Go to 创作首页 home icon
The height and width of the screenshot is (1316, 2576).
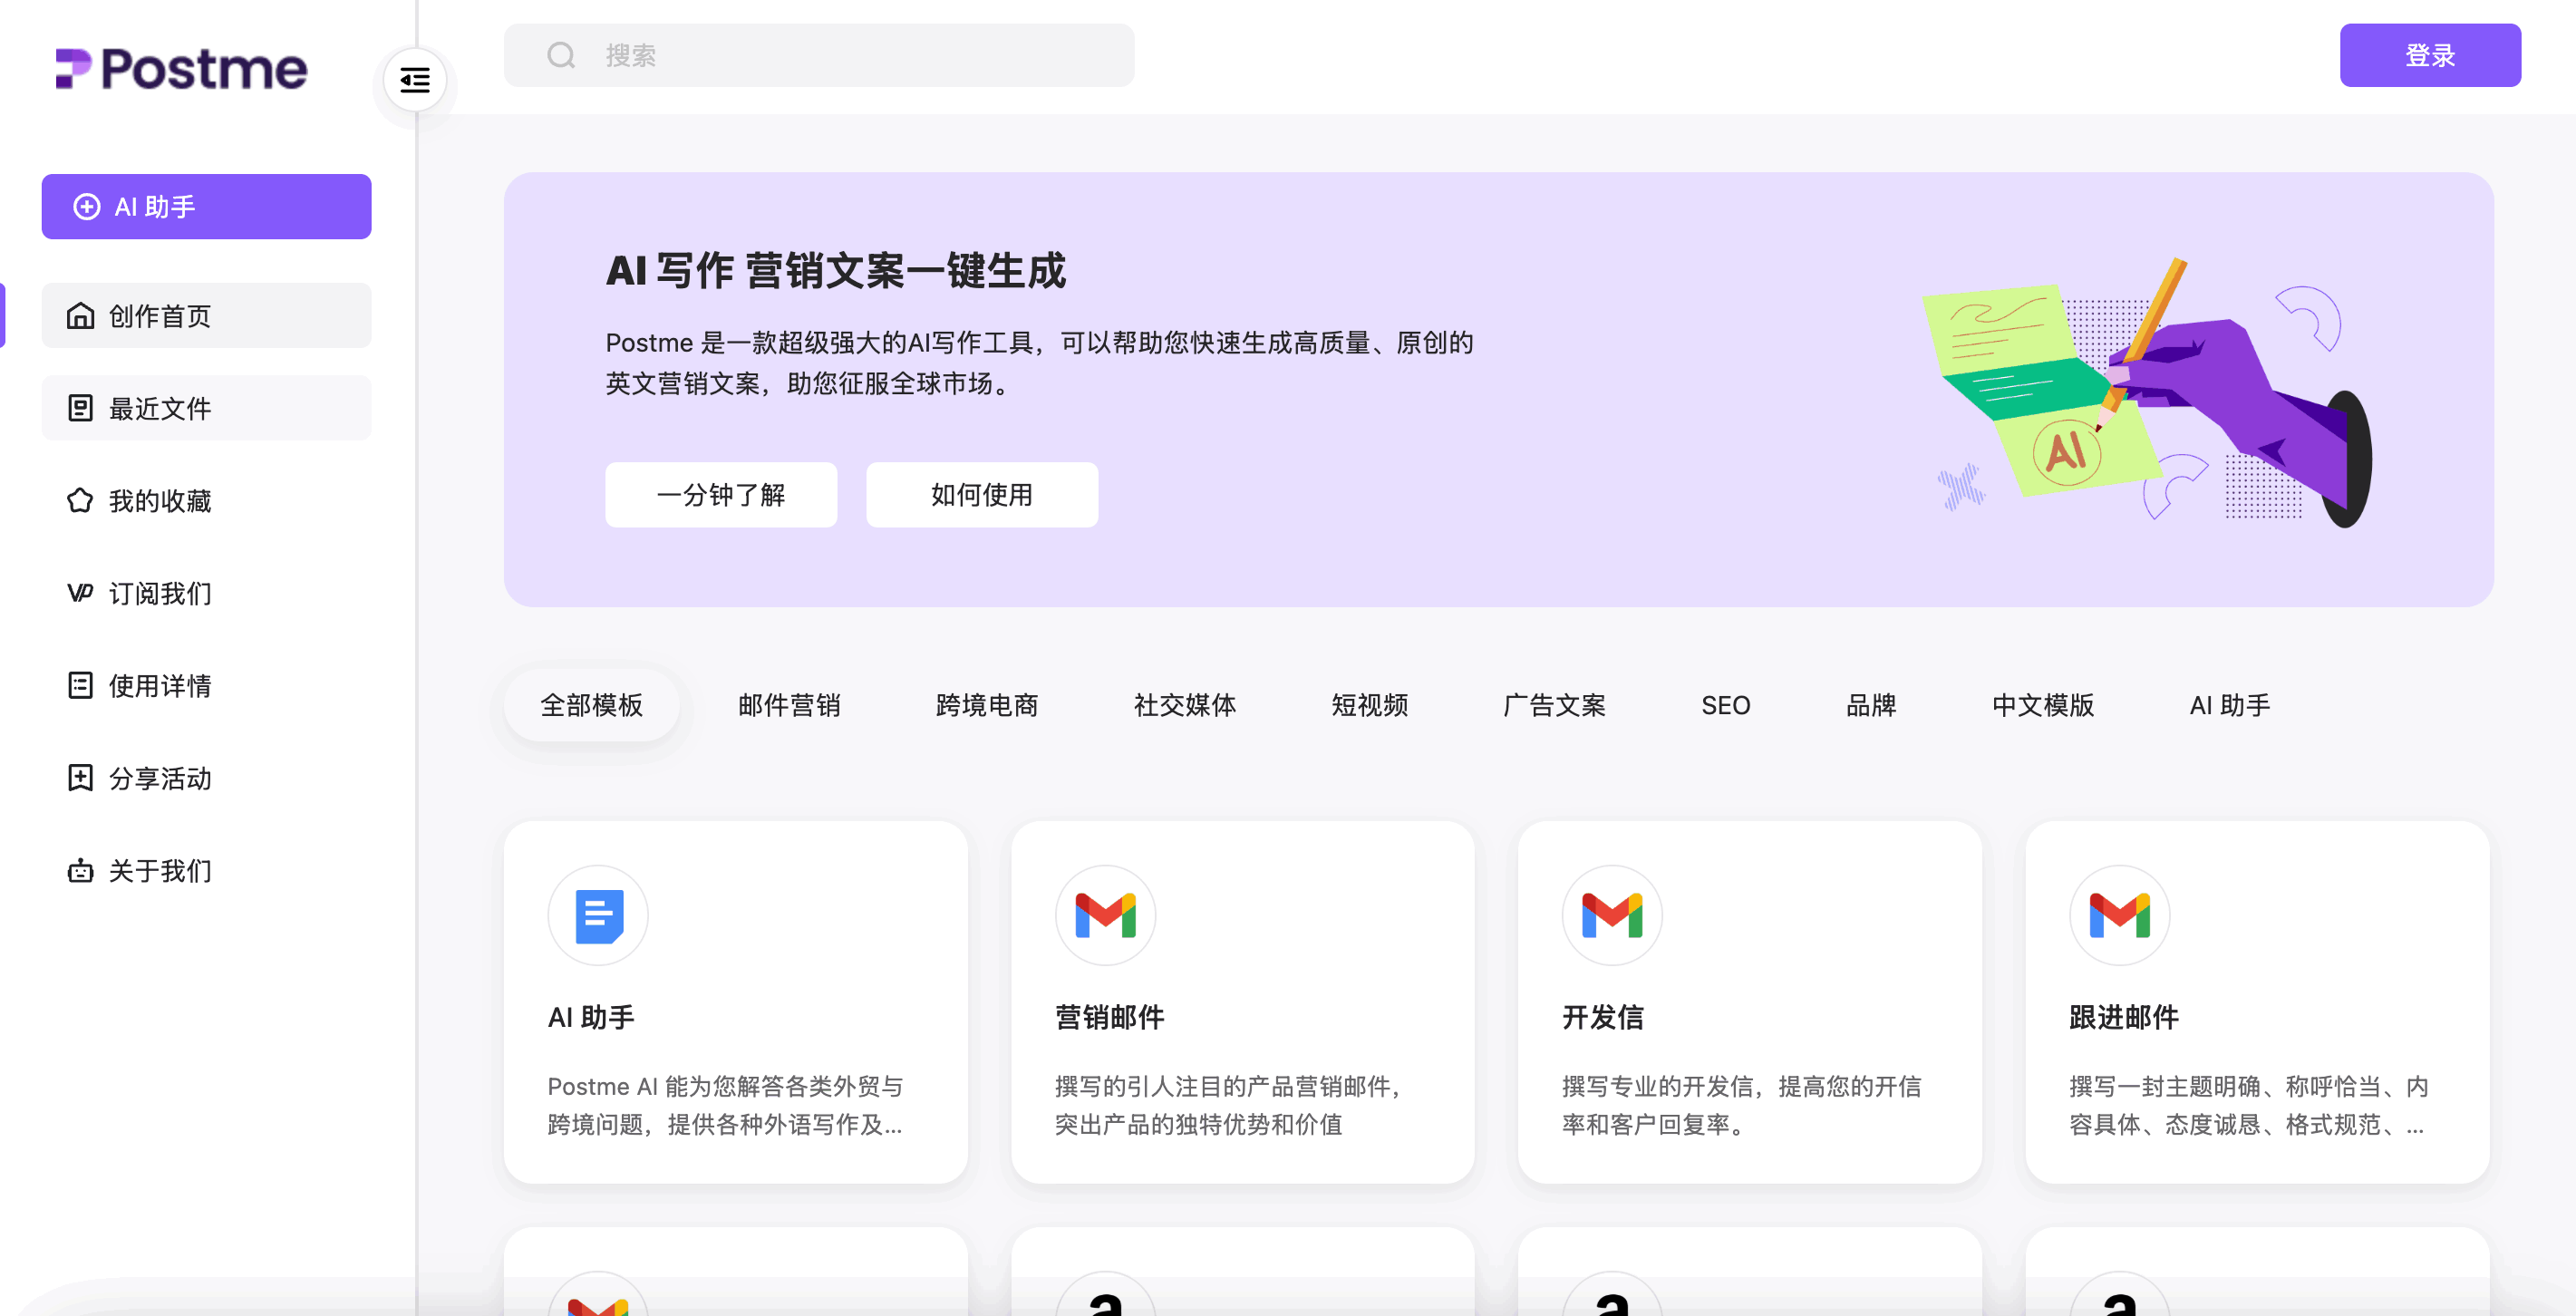click(x=80, y=316)
